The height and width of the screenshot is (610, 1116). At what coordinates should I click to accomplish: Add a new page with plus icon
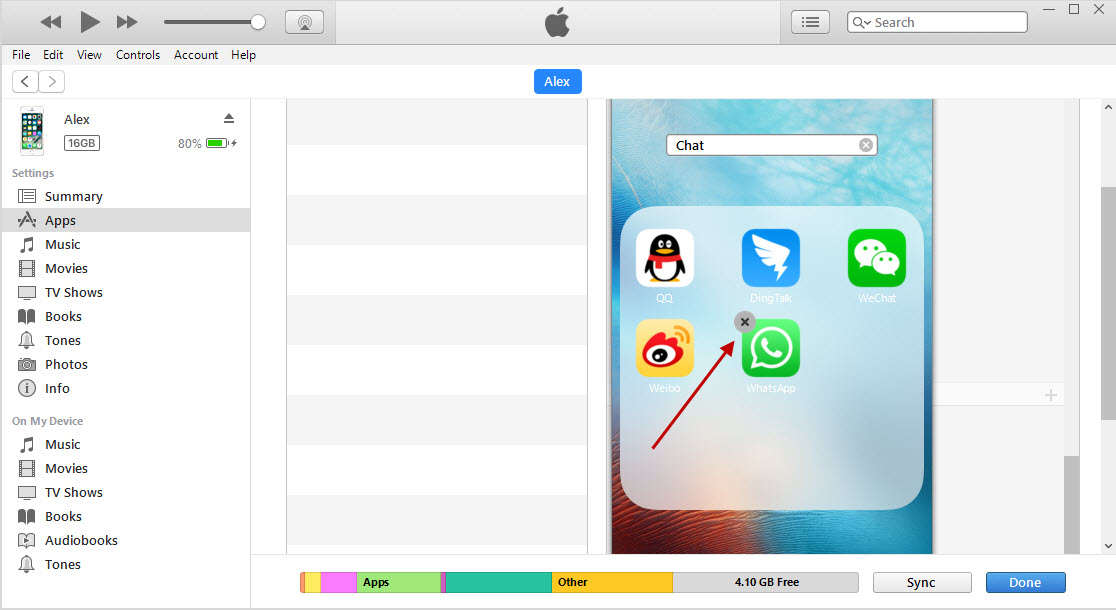pyautogui.click(x=1051, y=395)
